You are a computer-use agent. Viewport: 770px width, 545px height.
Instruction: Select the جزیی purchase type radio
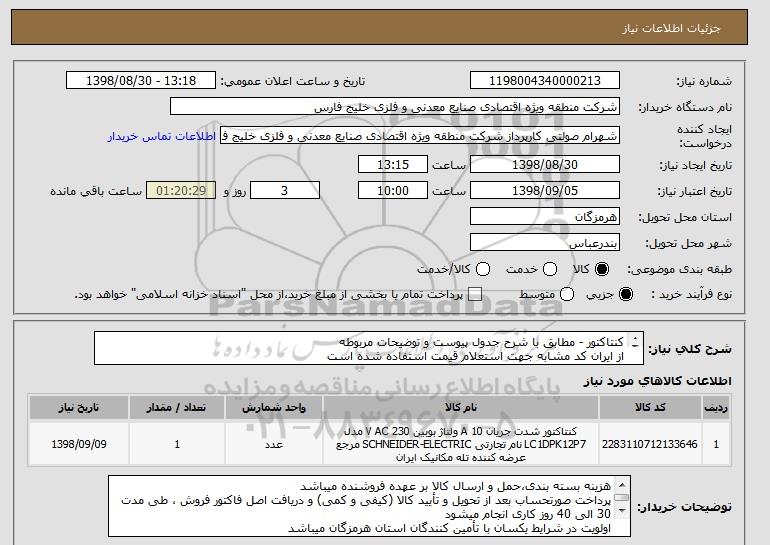click(x=626, y=294)
